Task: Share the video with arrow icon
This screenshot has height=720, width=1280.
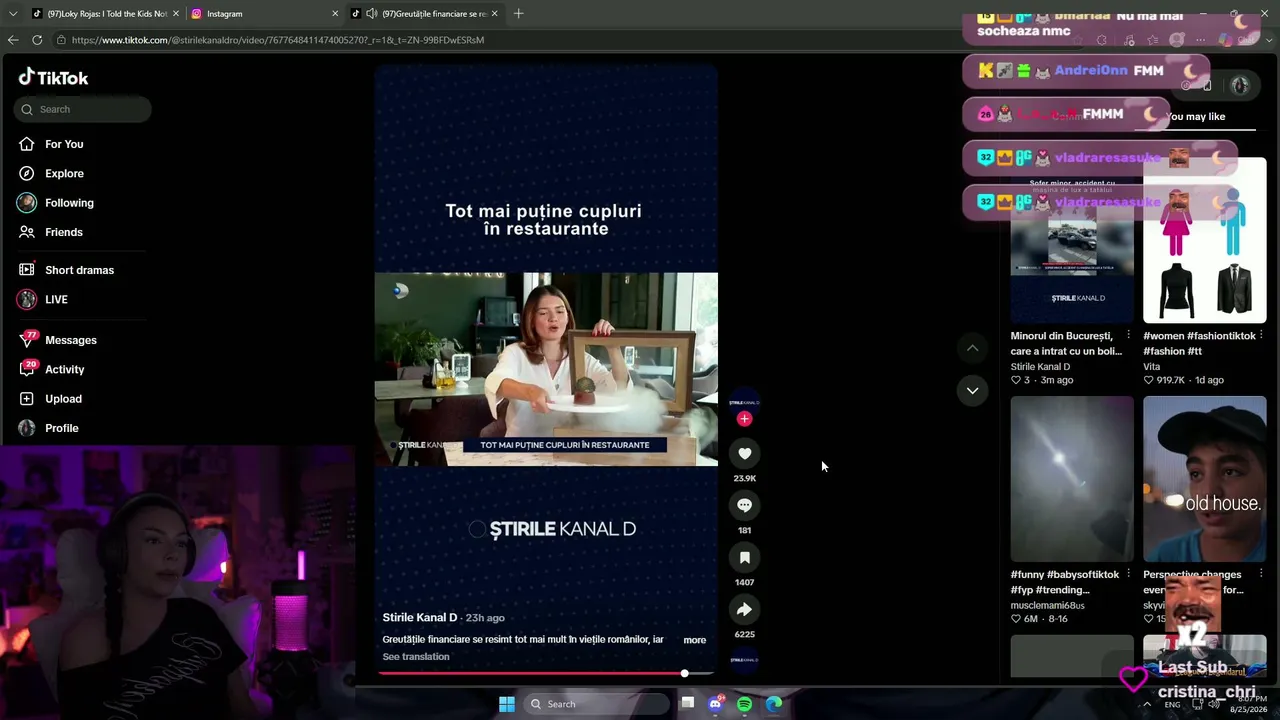Action: (x=744, y=610)
